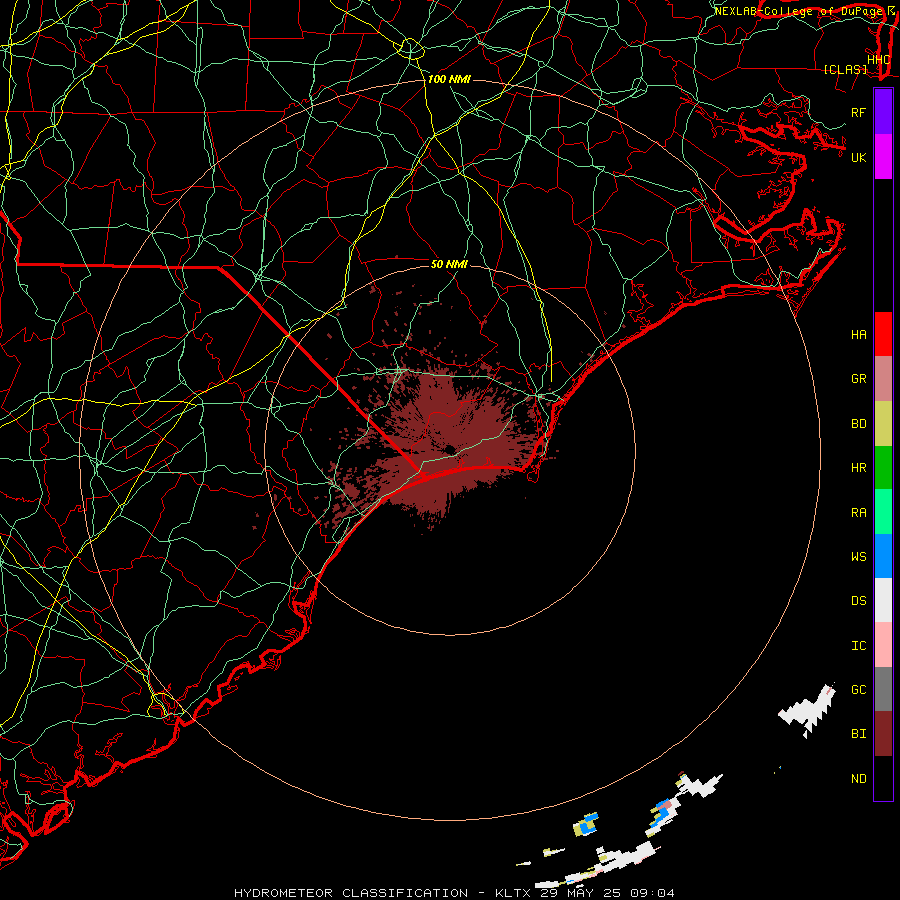This screenshot has height=900, width=900.
Task: Click the magenta UK legend color swatch
Action: [x=883, y=157]
